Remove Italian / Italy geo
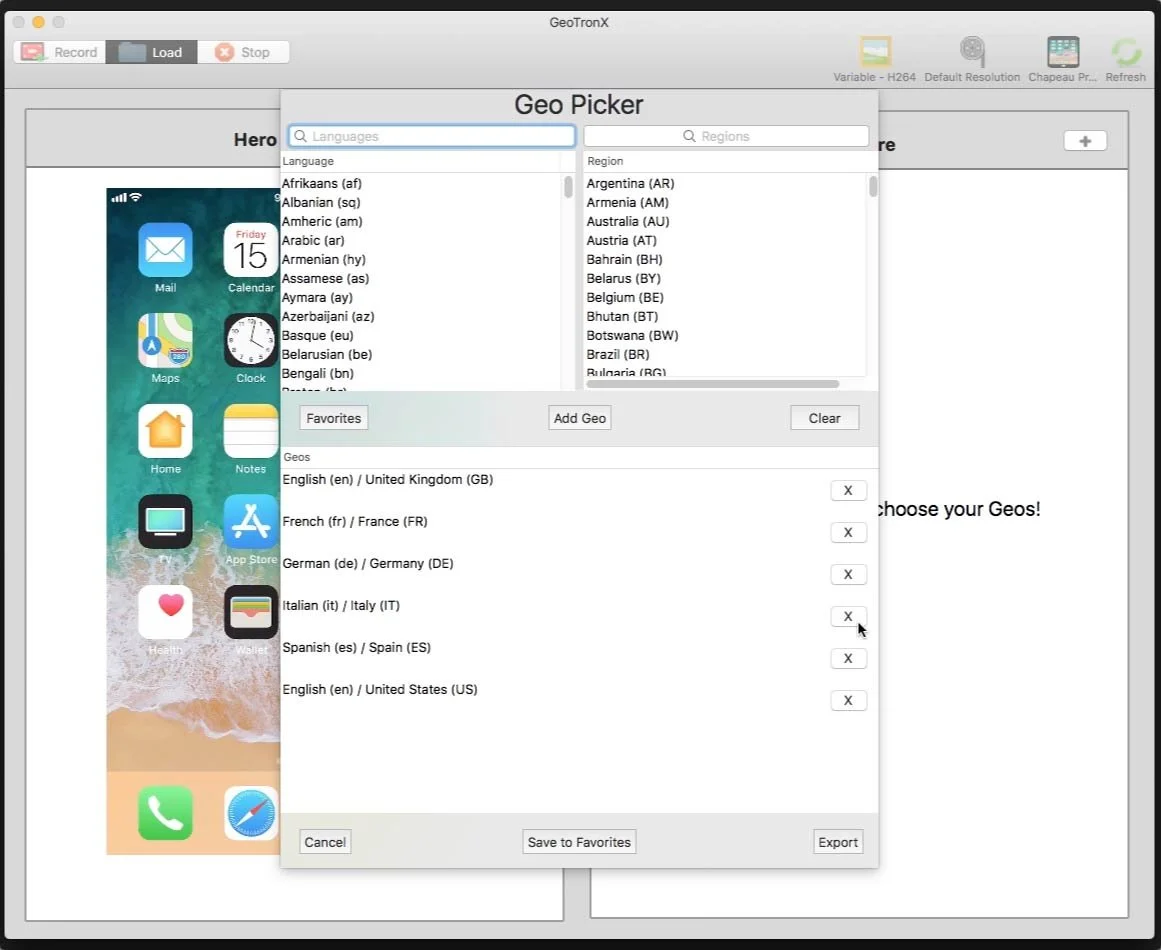This screenshot has width=1161, height=950. (x=848, y=616)
